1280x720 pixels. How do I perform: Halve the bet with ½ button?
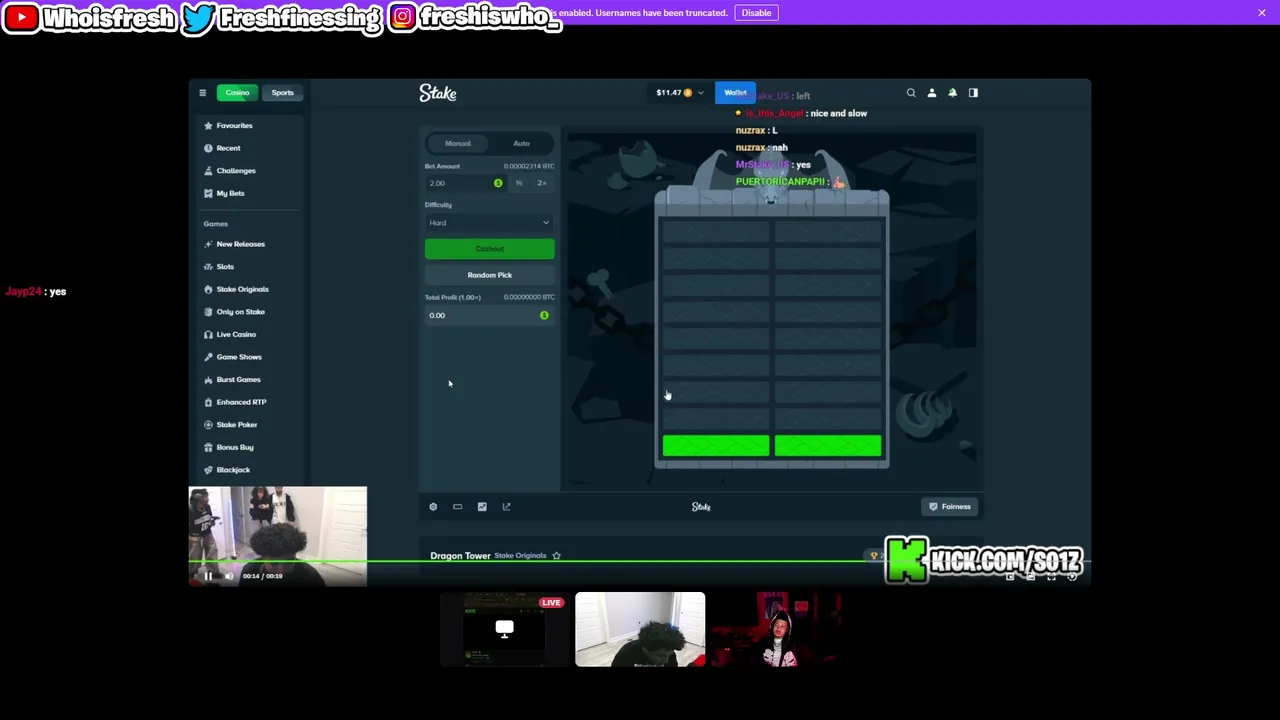click(x=519, y=183)
